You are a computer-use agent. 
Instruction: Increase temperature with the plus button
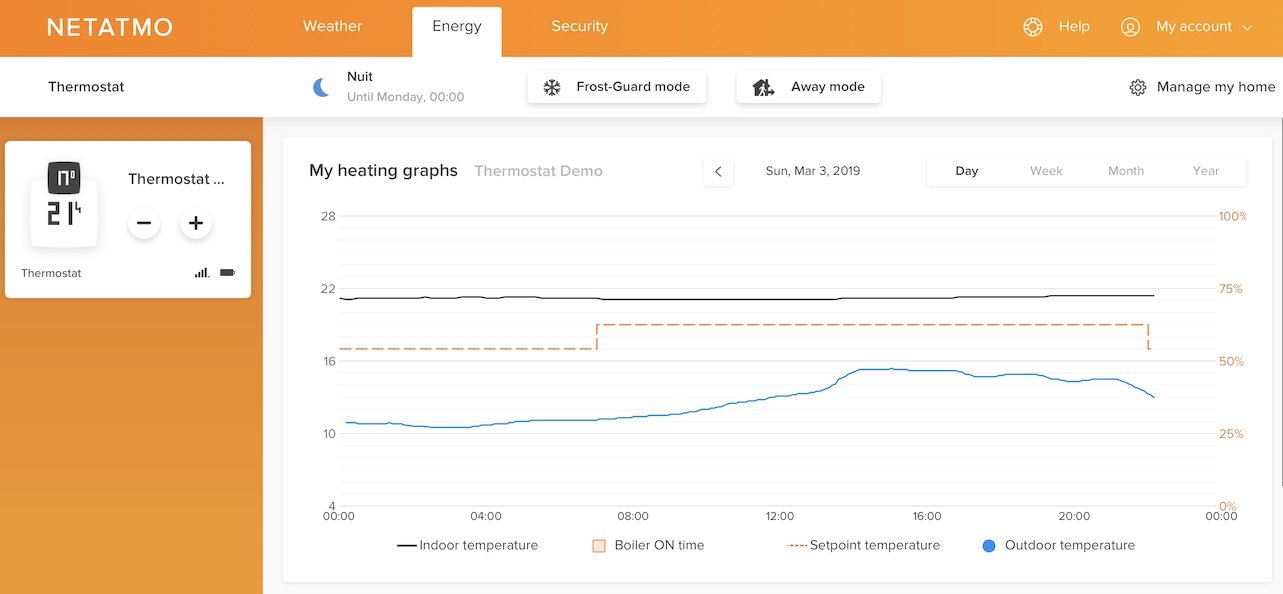[196, 223]
